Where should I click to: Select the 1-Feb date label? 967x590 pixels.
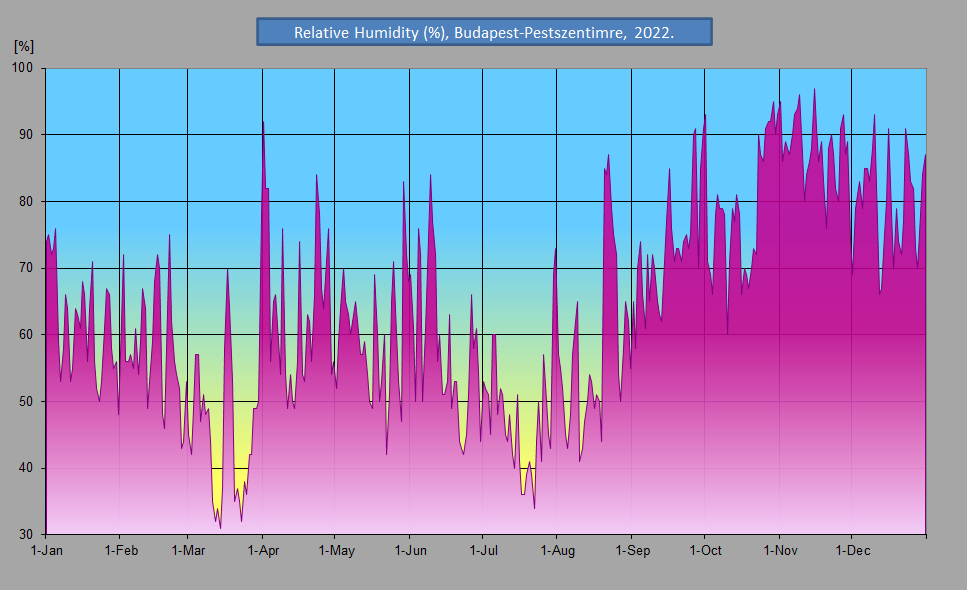tap(120, 551)
